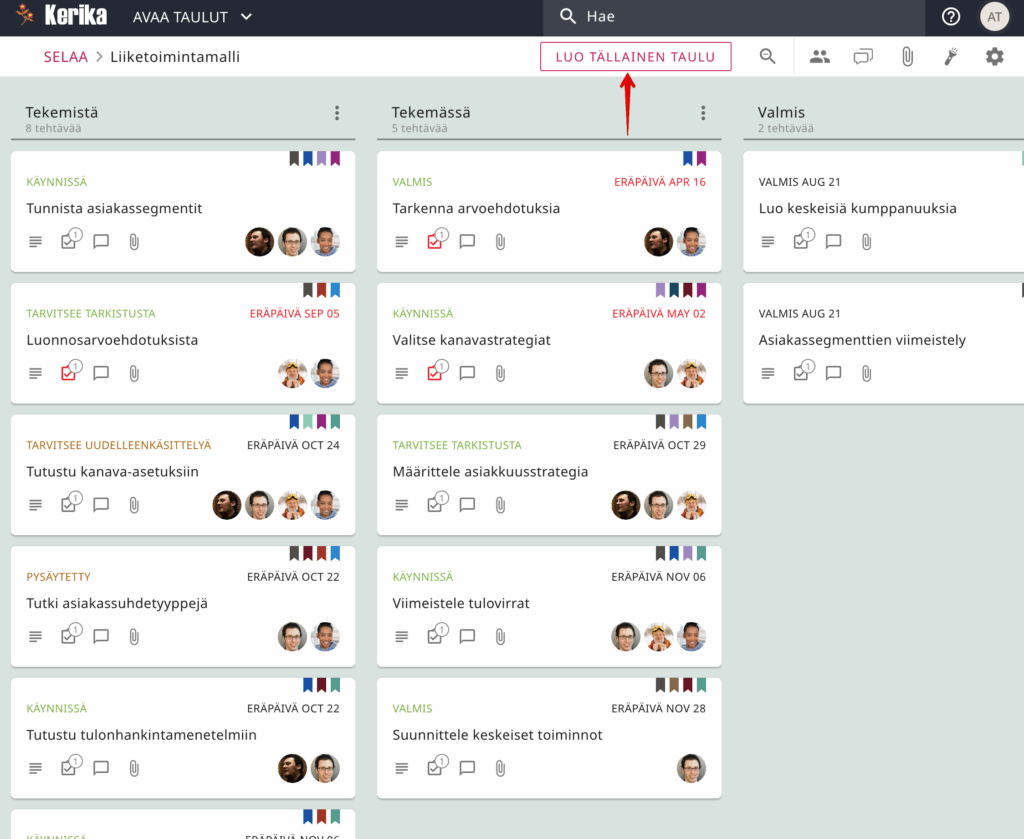The height and width of the screenshot is (839, 1024).
Task: Toggle checklist on Luonnosarvoehdotuksista card
Action: coord(69,373)
